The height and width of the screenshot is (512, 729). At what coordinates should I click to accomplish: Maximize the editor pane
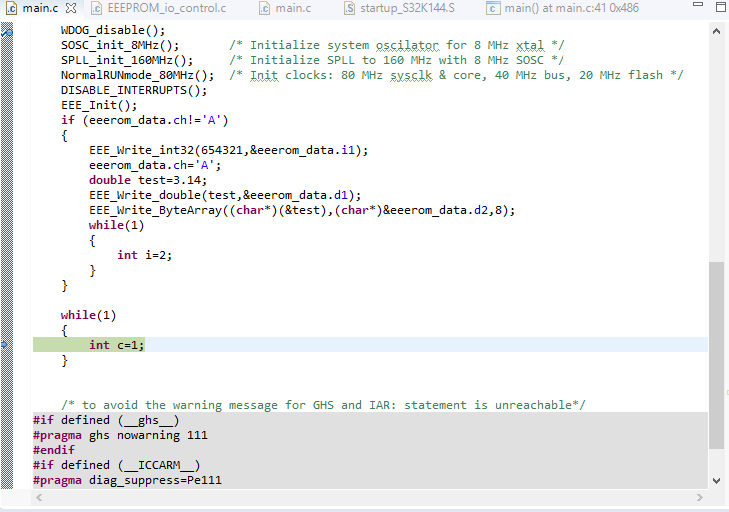[x=721, y=7]
